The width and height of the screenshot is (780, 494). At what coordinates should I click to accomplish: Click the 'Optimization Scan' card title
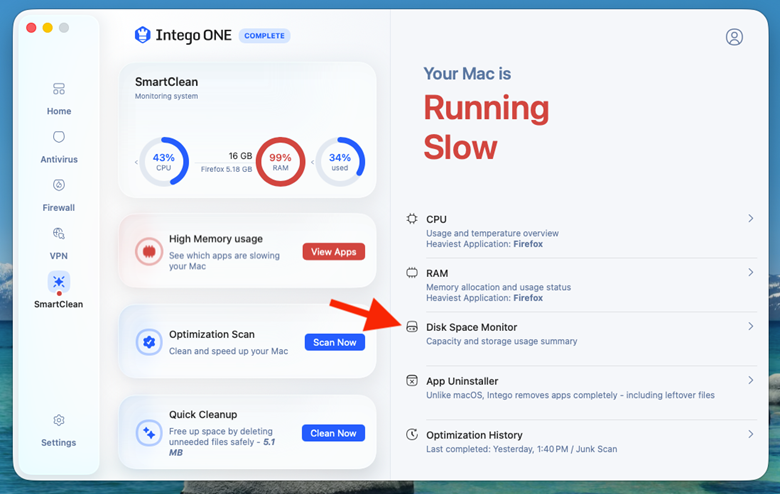tap(211, 334)
